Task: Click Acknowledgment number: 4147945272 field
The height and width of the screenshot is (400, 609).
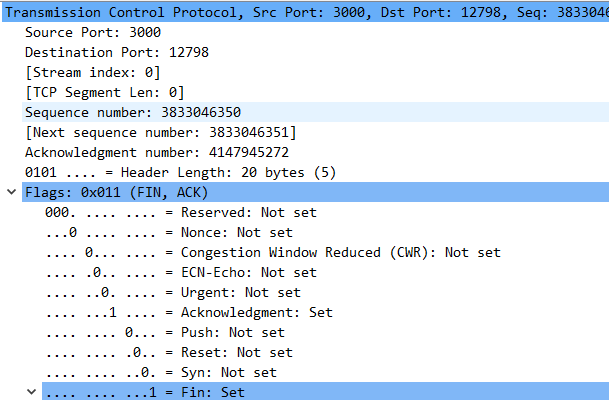Action: coord(156,151)
